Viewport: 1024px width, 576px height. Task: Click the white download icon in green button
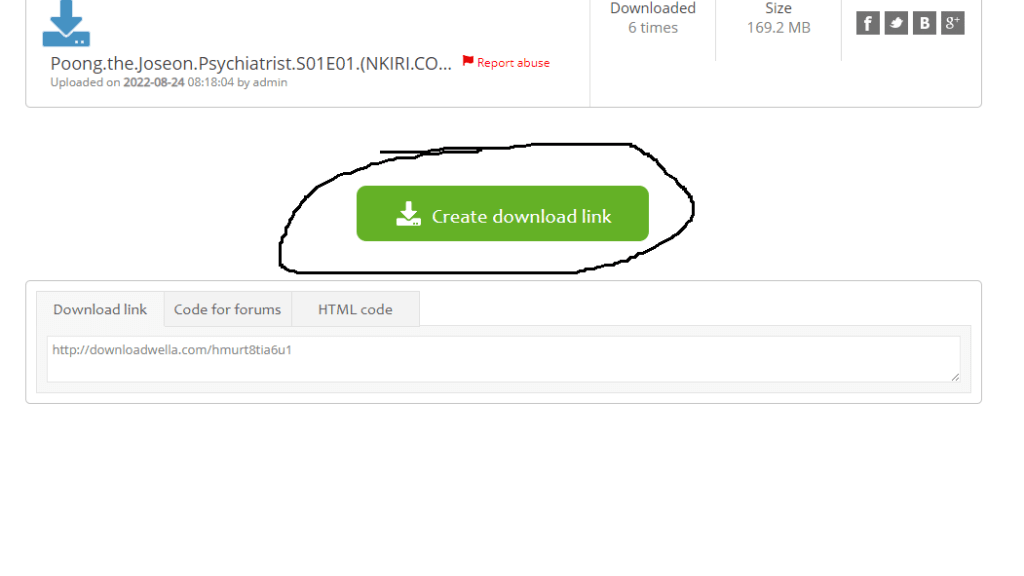click(408, 214)
